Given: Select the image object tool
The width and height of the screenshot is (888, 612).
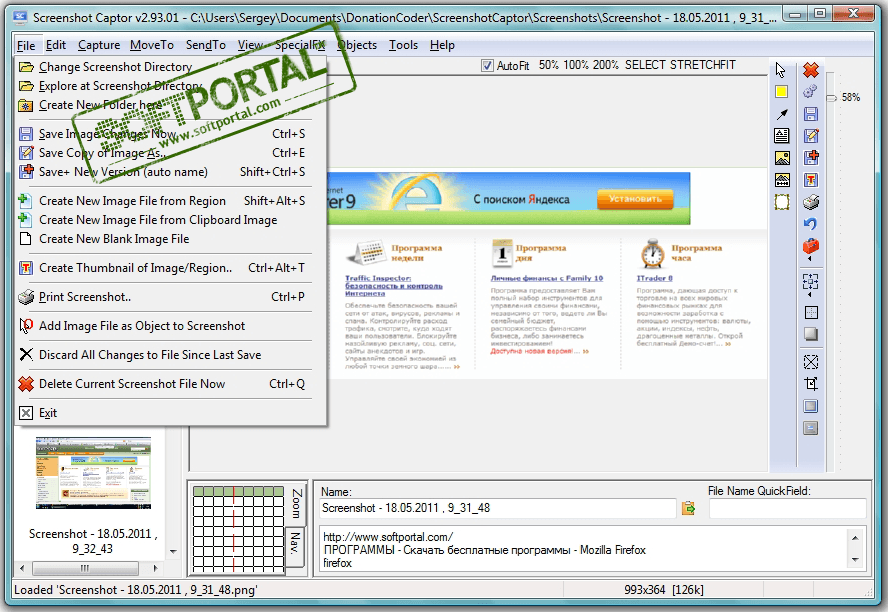Looking at the screenshot, I should point(782,158).
